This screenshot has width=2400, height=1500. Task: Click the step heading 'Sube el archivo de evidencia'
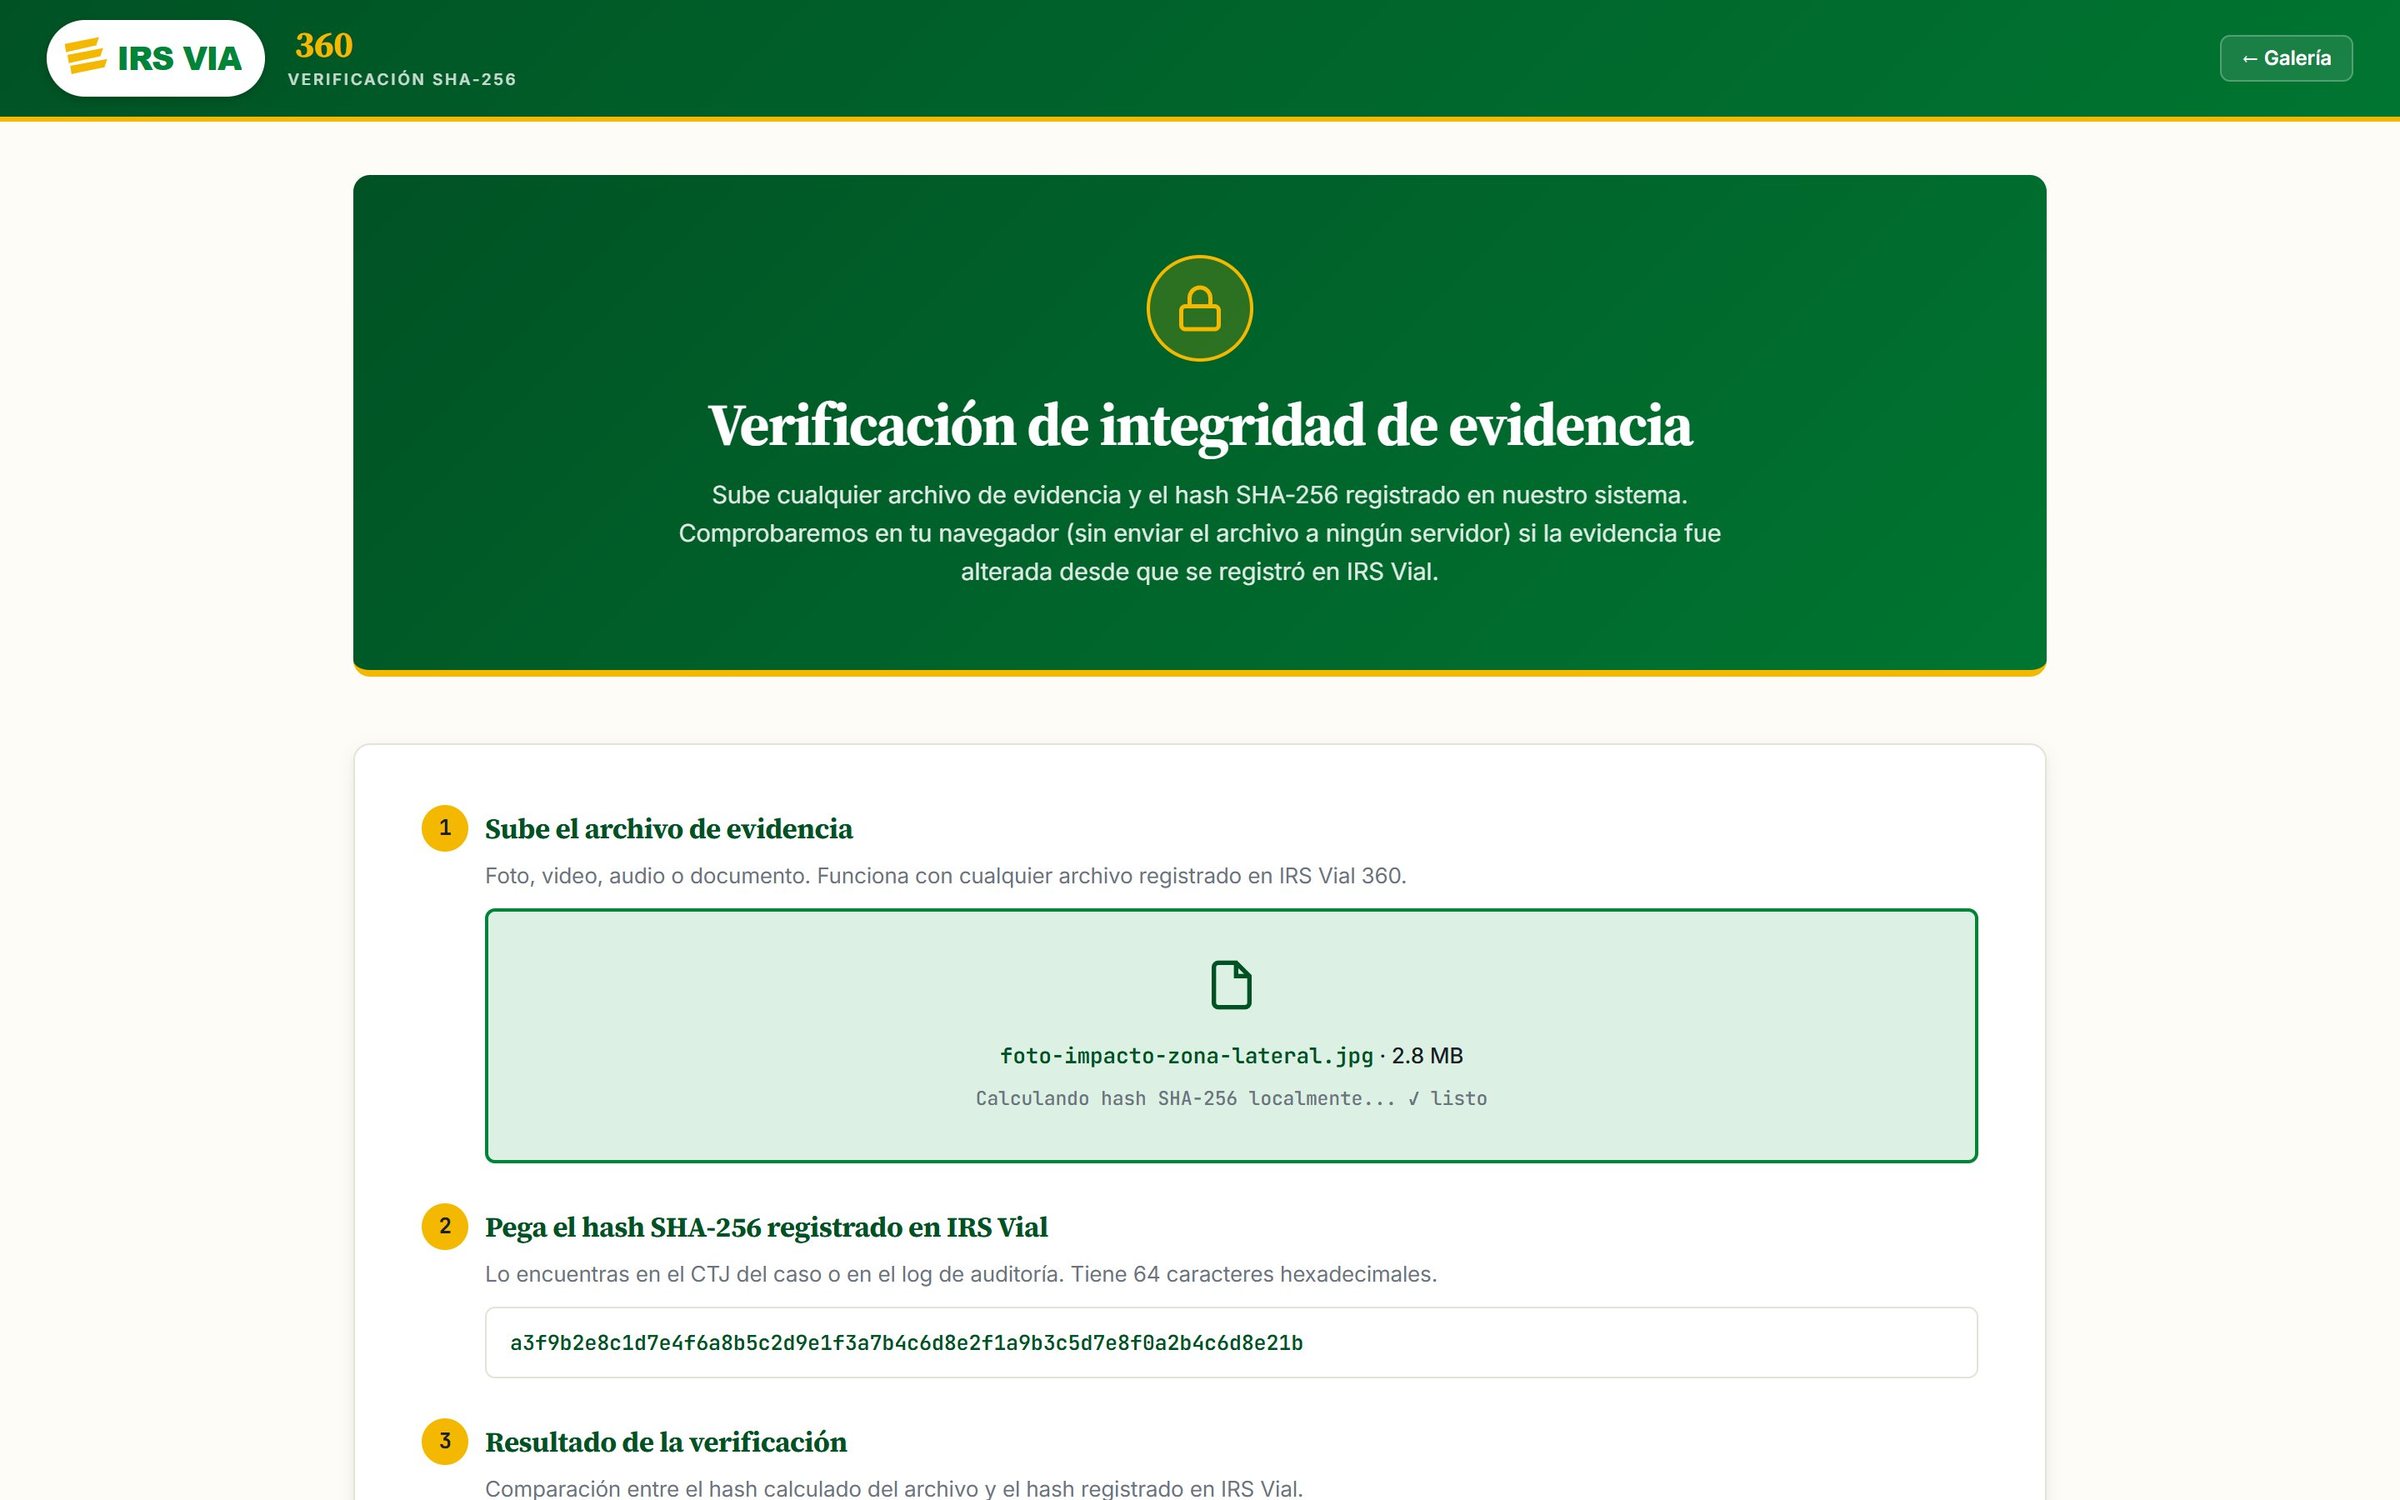pyautogui.click(x=668, y=829)
